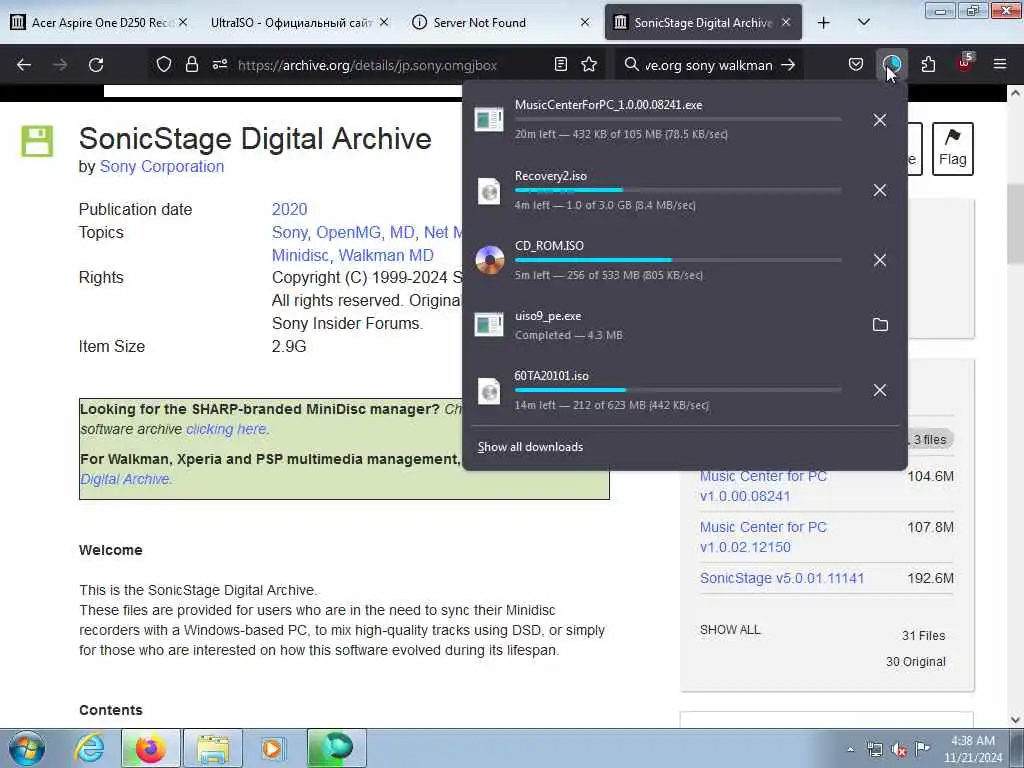The width and height of the screenshot is (1024, 768).
Task: Show hidden system tray icons
Action: click(x=850, y=750)
